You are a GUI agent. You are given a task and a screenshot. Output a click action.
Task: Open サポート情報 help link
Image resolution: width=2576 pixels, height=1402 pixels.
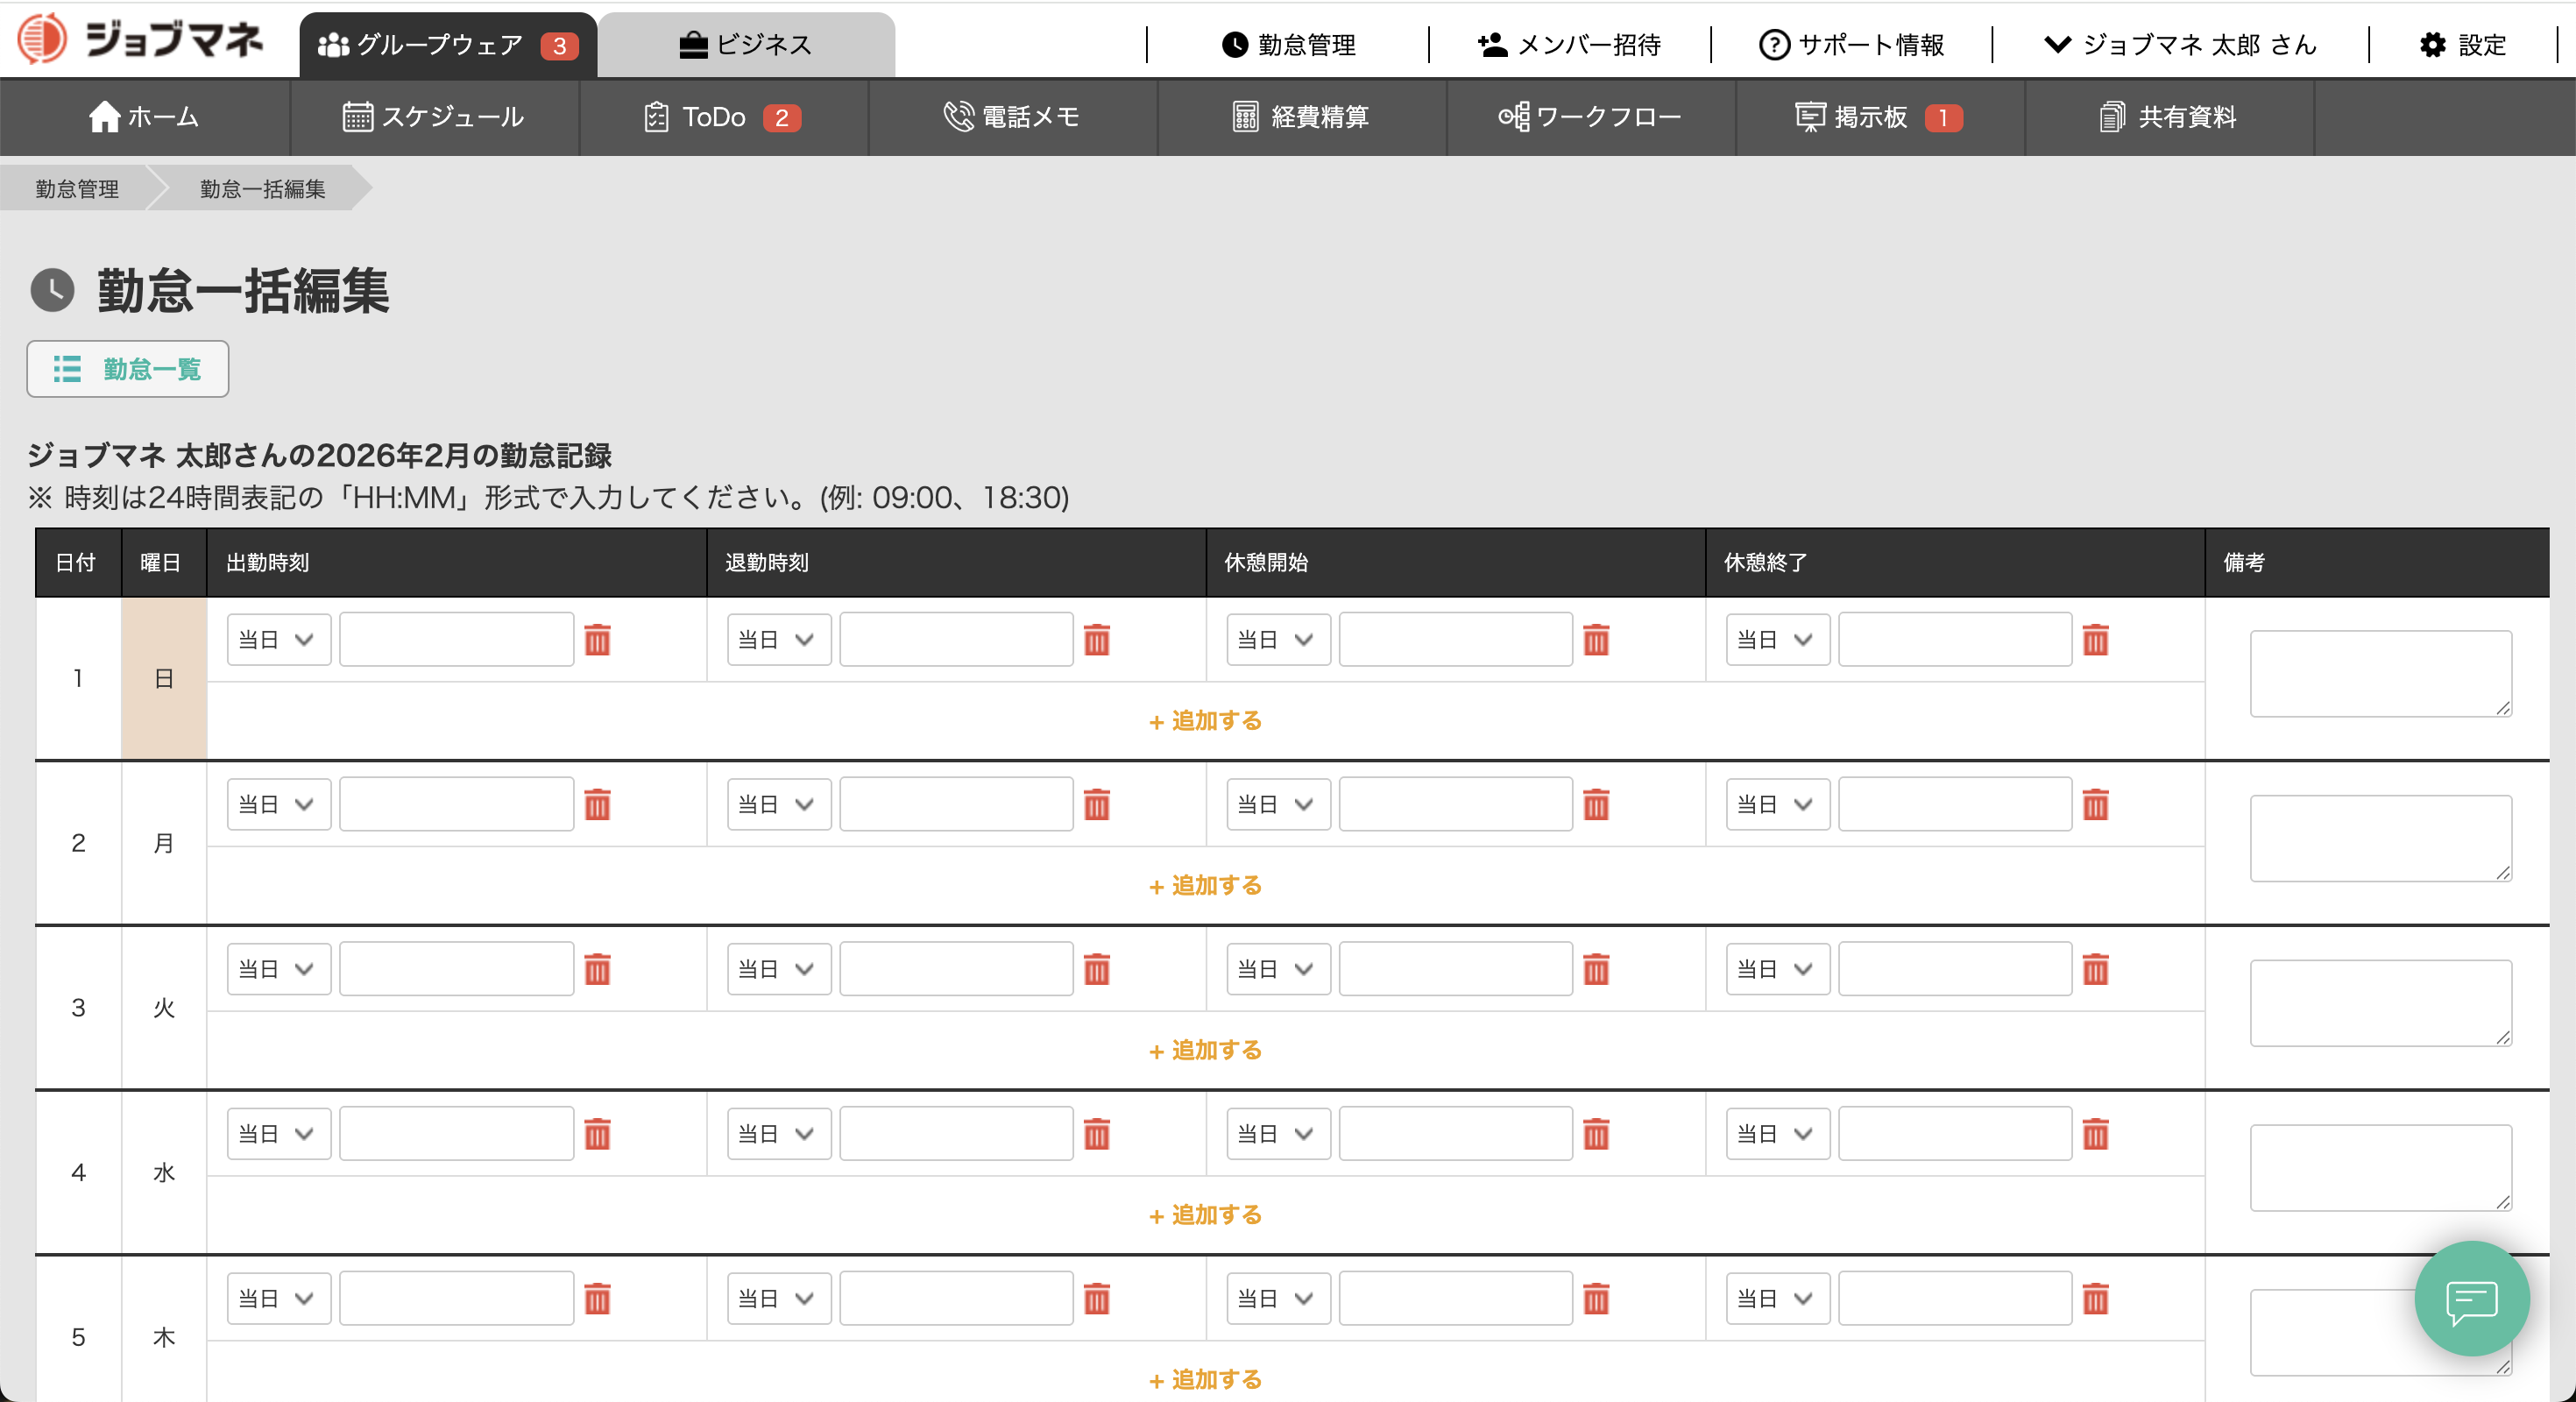point(1851,45)
